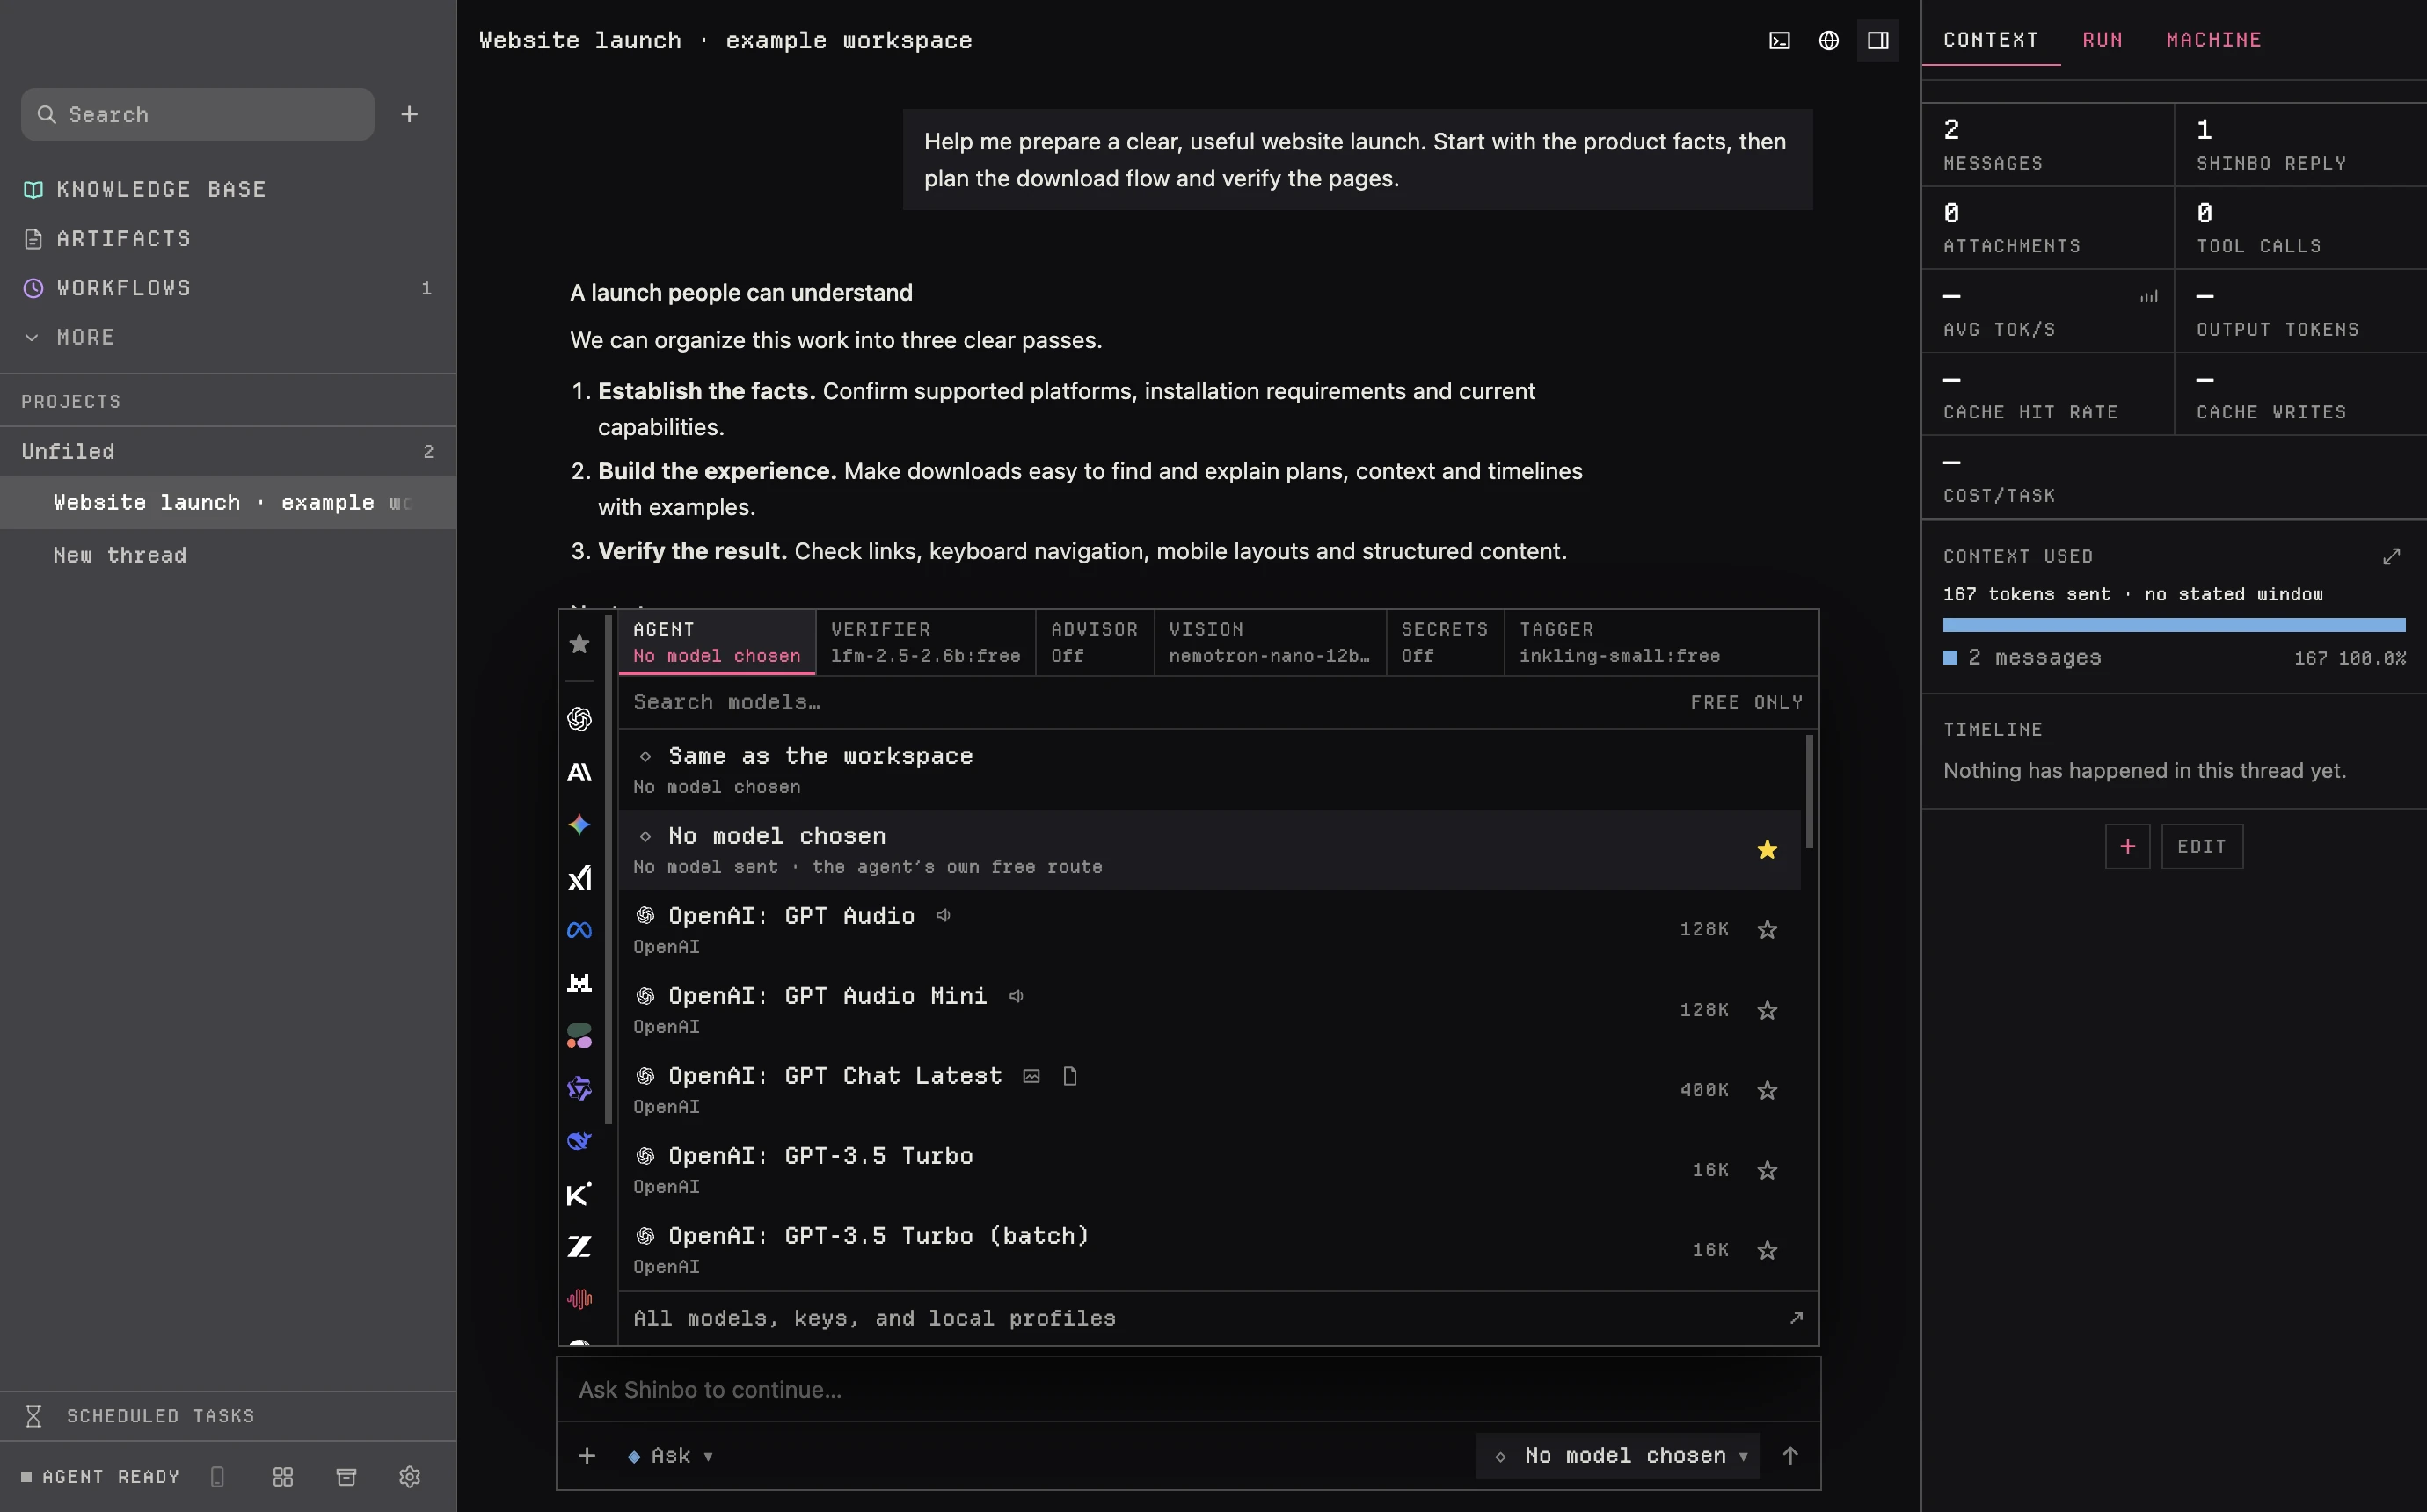The image size is (2427, 1512).
Task: Filter models by Google Gemini icon
Action: pos(579,825)
